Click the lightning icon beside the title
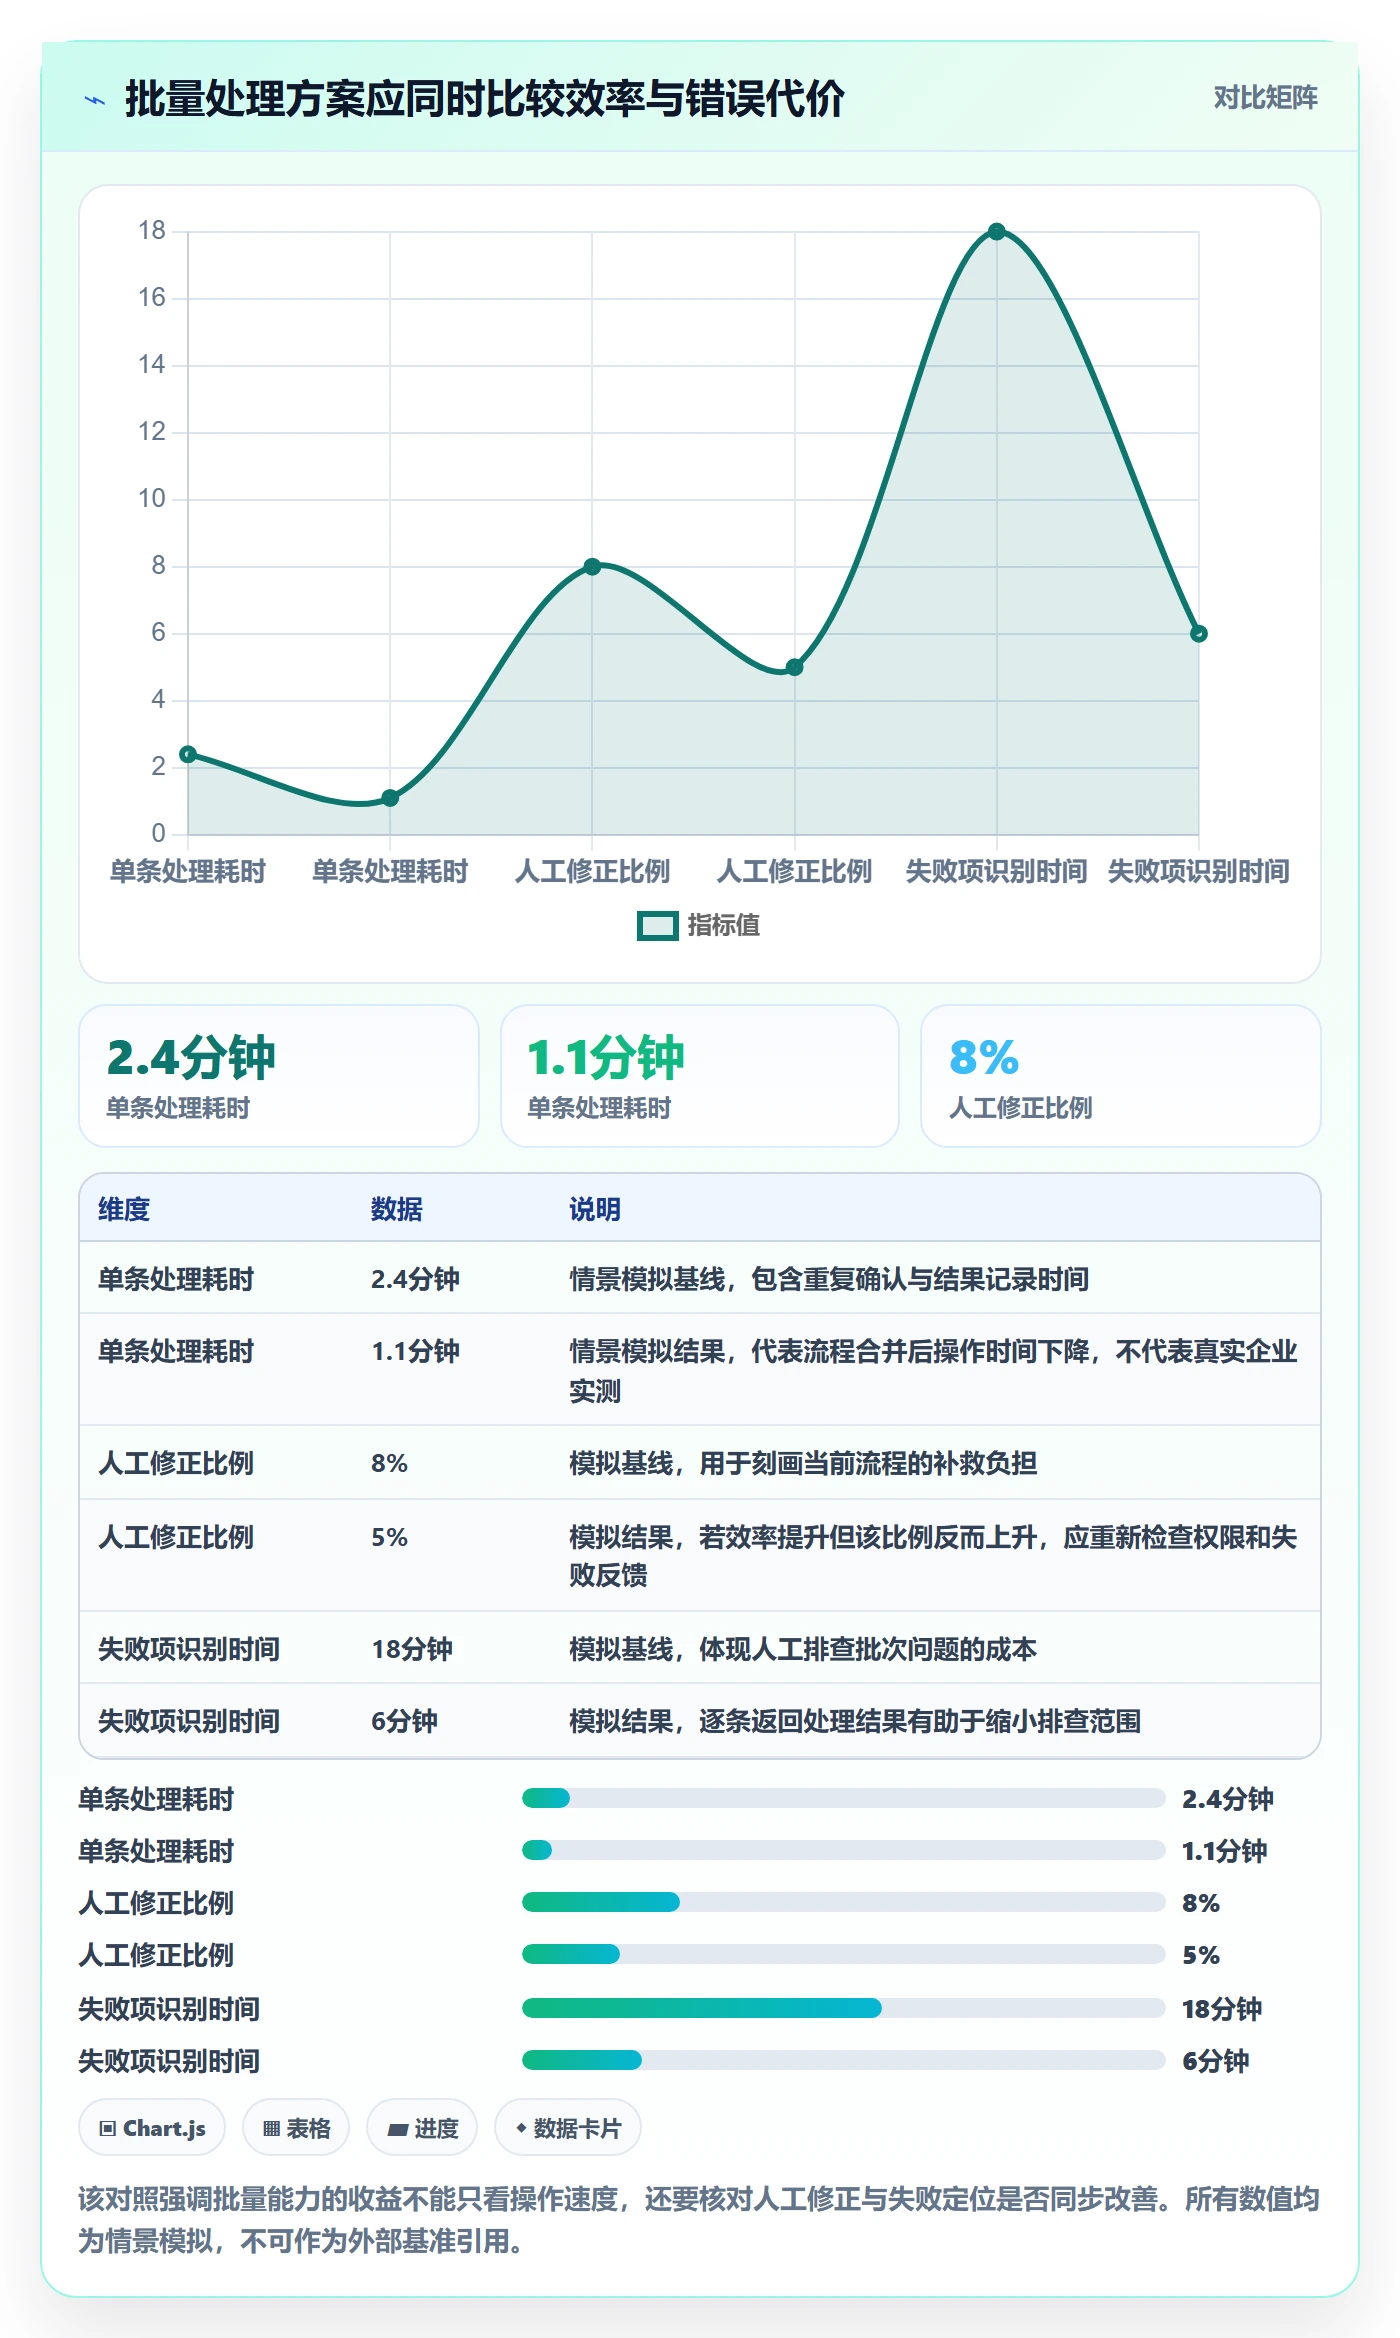 (x=95, y=100)
